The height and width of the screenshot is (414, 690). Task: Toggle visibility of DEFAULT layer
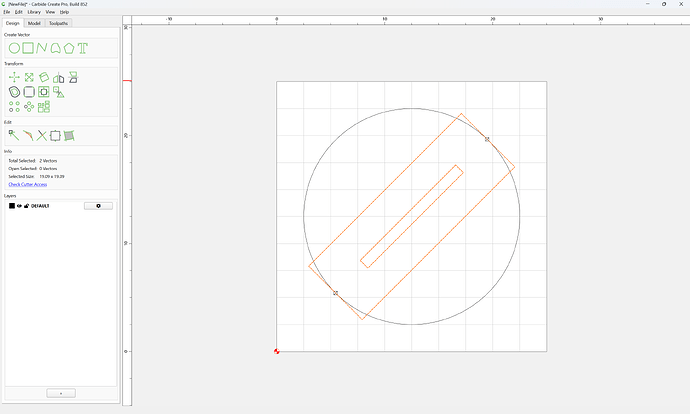(19, 206)
